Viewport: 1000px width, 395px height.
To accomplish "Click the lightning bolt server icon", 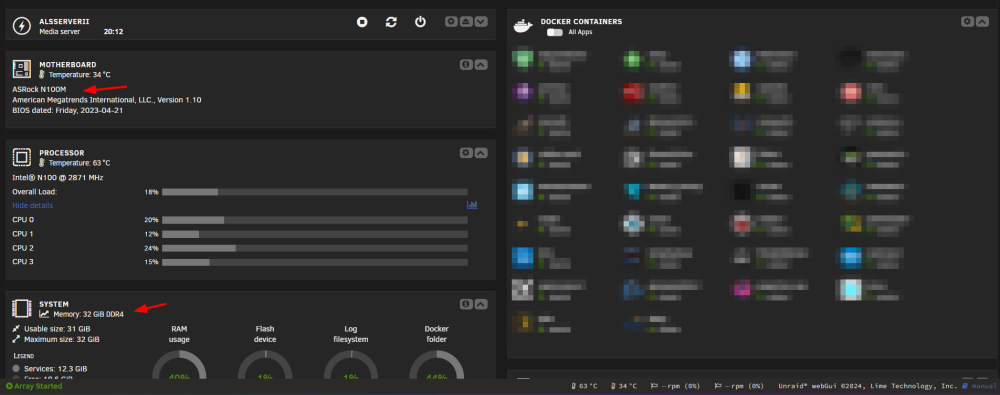I will 22,26.
